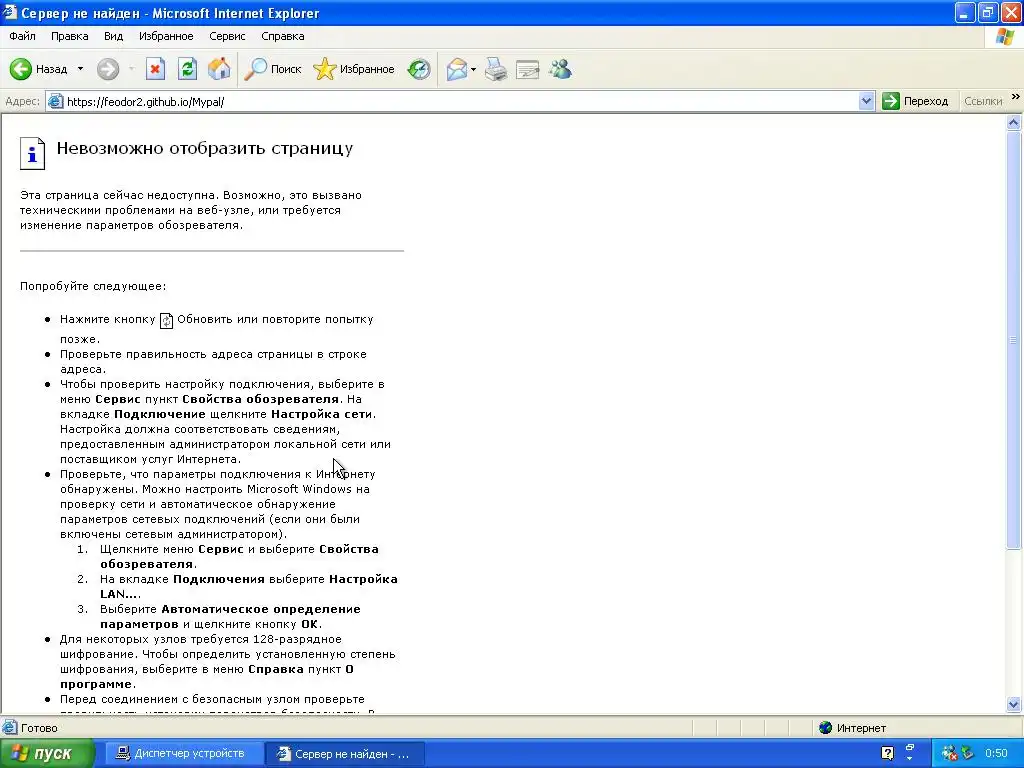This screenshot has height=768, width=1024.
Task: Click the scrollbar down arrow
Action: click(x=1014, y=704)
